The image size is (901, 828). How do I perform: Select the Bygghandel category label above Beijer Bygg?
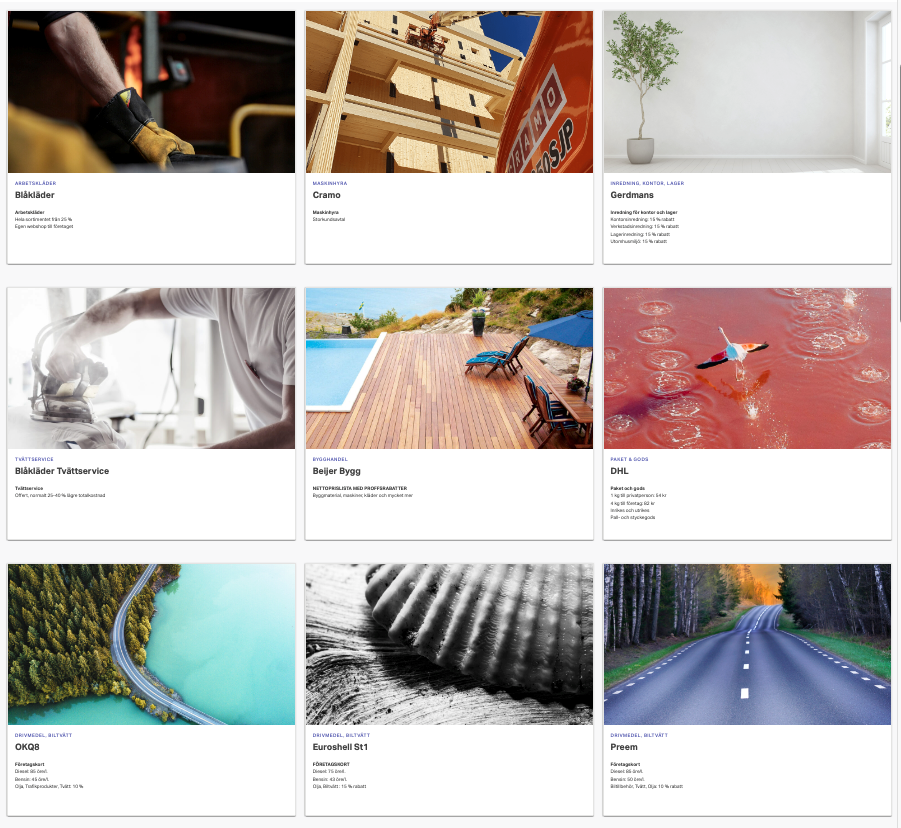tap(330, 459)
